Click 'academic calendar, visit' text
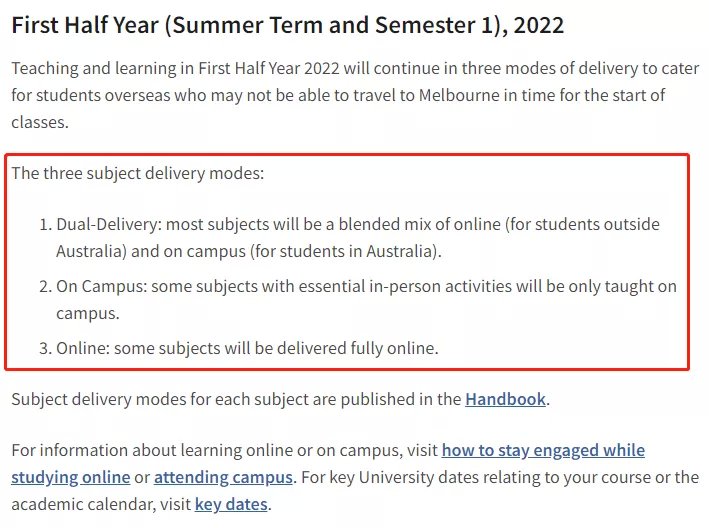This screenshot has width=709, height=528. coord(101,504)
